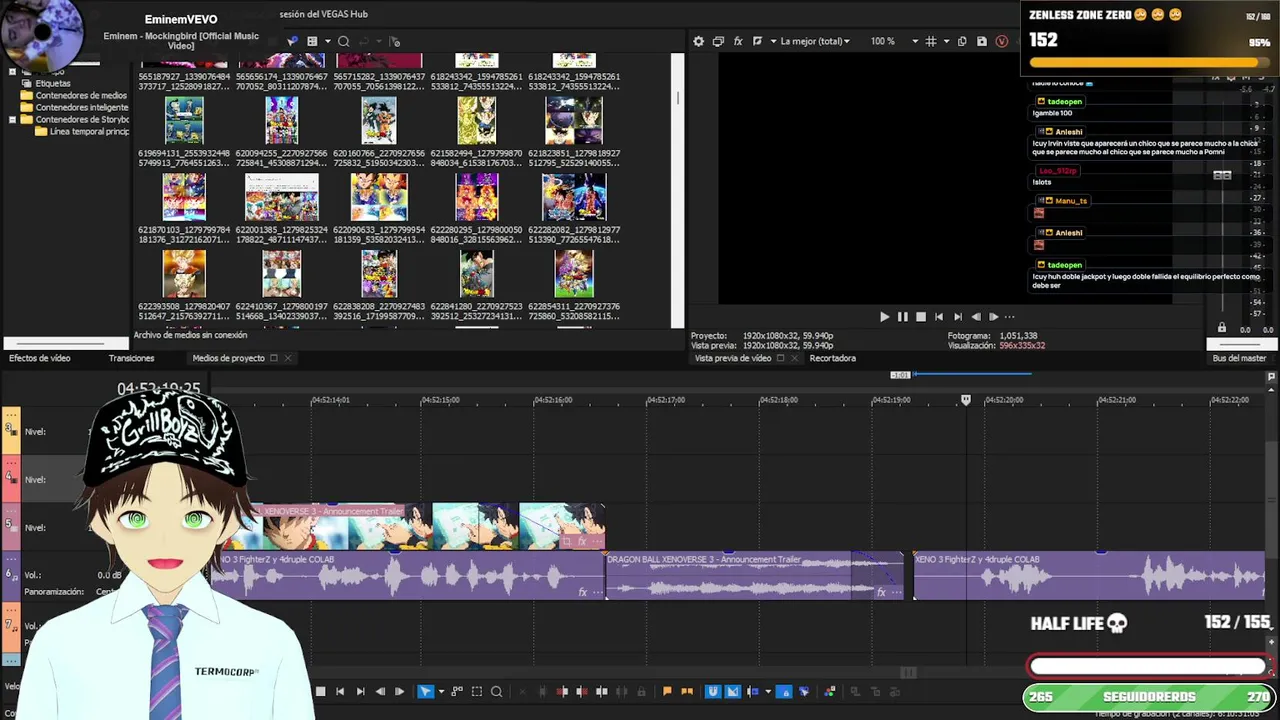Open the Recortadora tab

click(x=832, y=358)
